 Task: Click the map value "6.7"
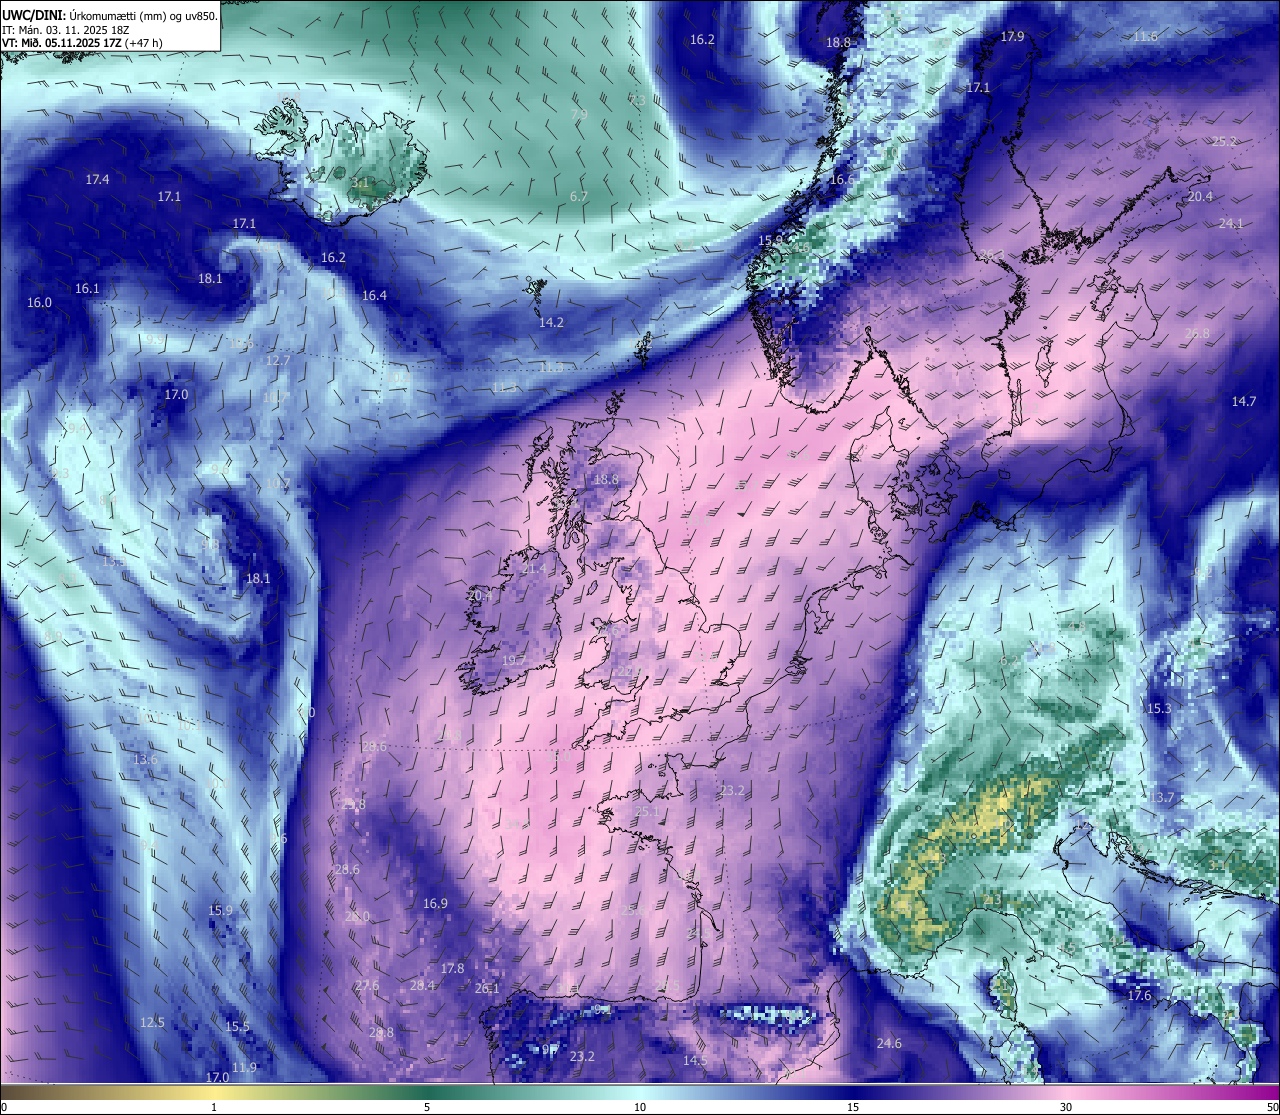click(579, 197)
